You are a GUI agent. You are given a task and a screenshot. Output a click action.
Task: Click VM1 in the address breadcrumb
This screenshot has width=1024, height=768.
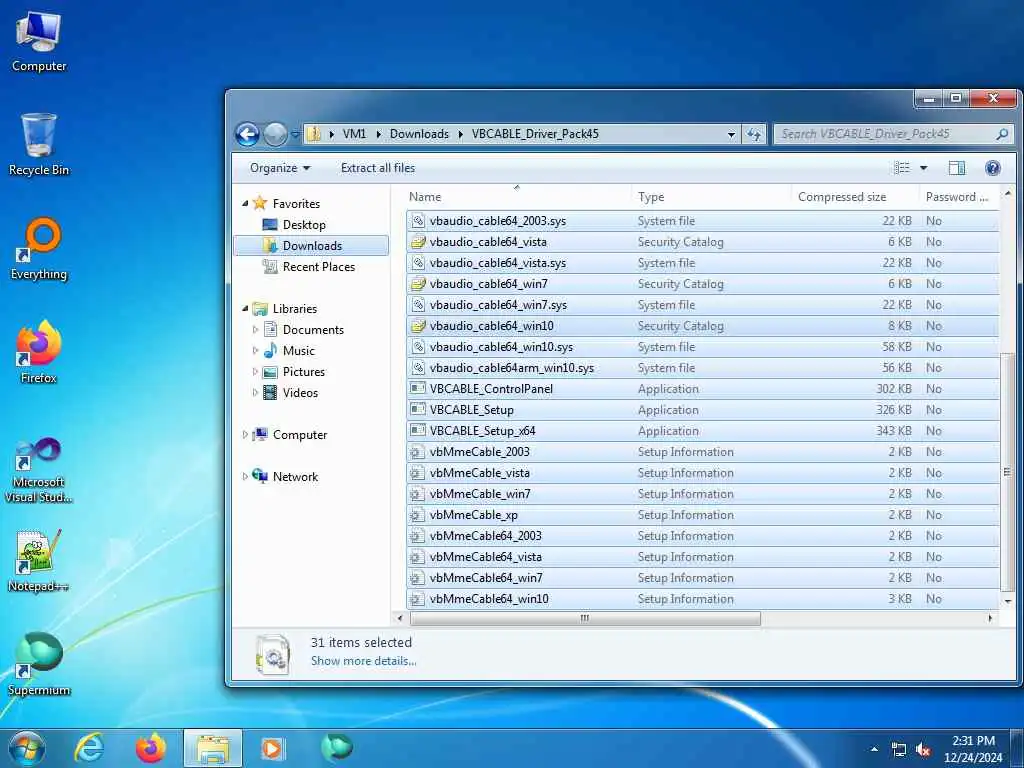354,134
